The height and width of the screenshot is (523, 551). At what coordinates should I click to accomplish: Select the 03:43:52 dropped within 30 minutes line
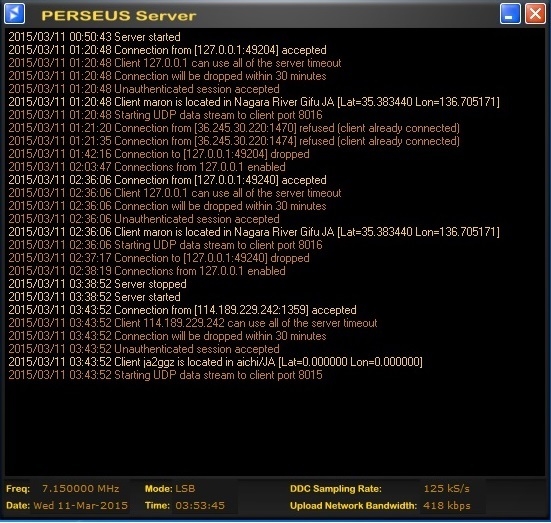[168, 336]
